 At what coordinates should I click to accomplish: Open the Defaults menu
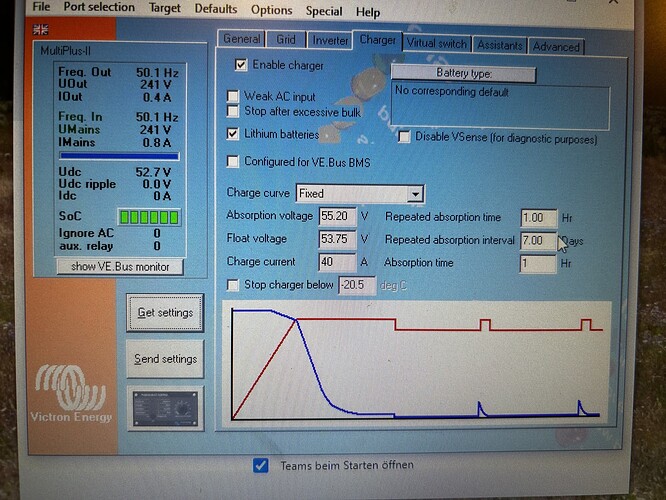(216, 9)
